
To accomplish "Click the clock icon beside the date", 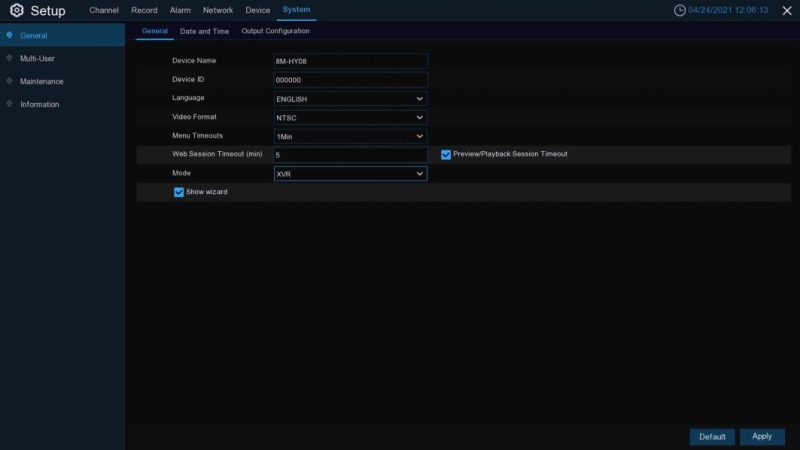I will coord(680,10).
